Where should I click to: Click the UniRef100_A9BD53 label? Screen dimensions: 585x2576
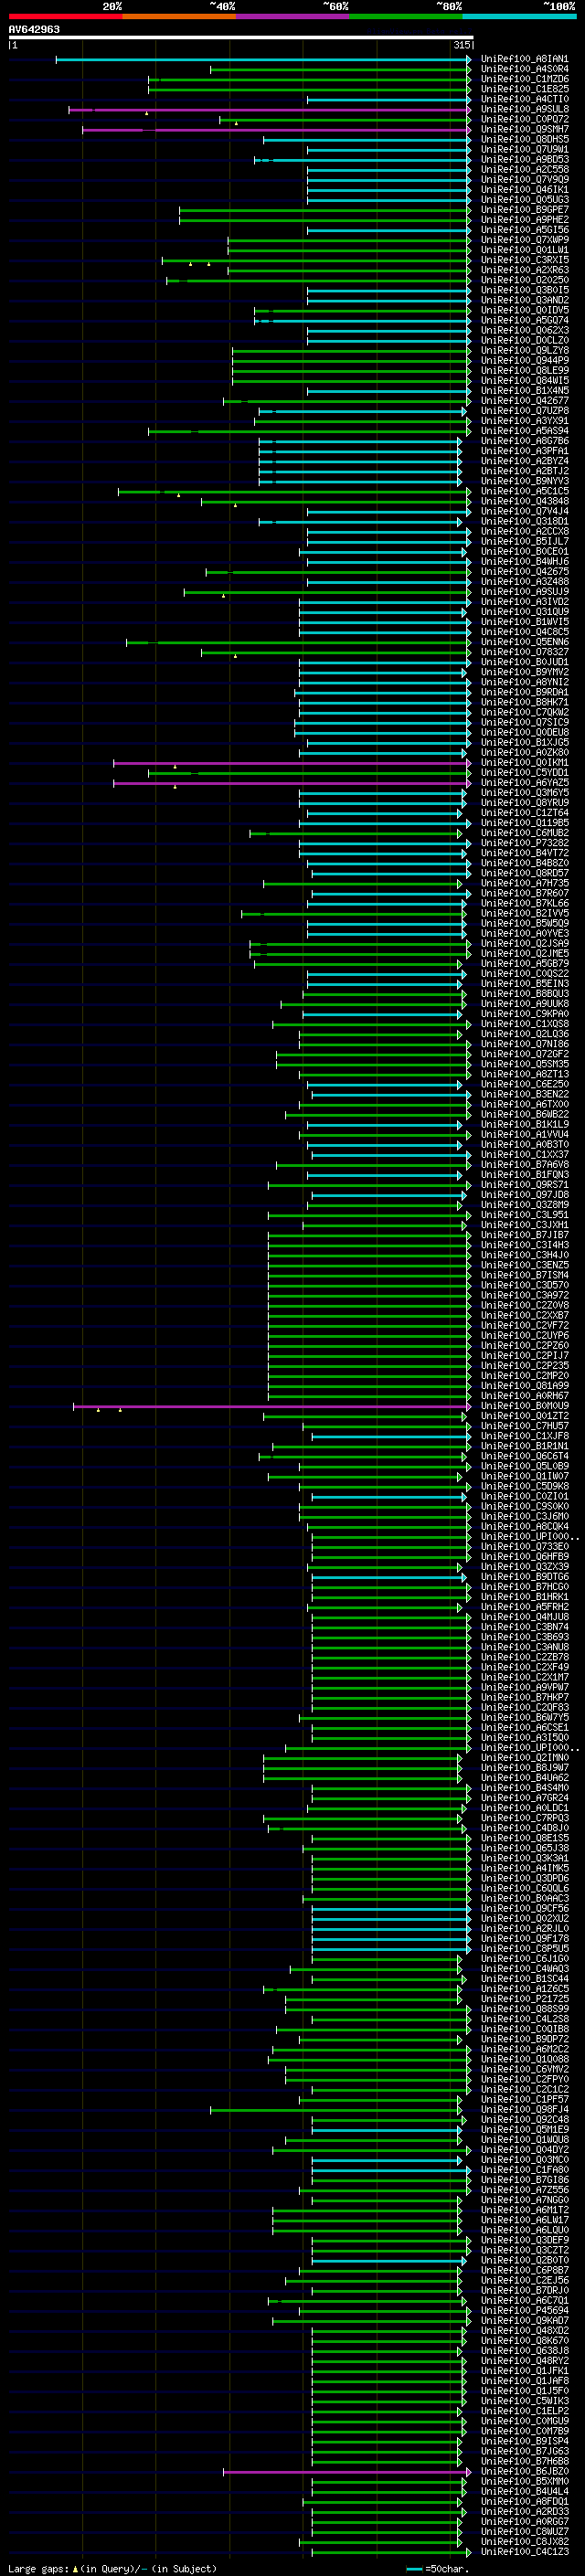point(525,159)
